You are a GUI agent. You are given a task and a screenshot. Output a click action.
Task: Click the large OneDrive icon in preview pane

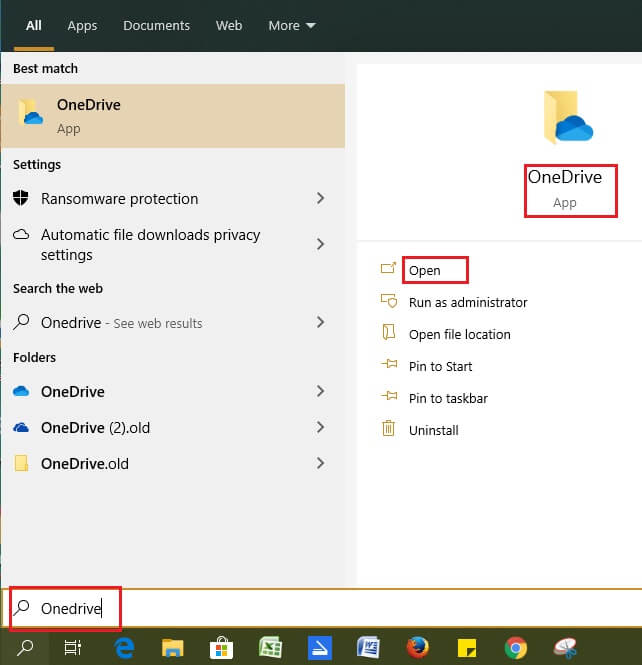click(x=568, y=117)
